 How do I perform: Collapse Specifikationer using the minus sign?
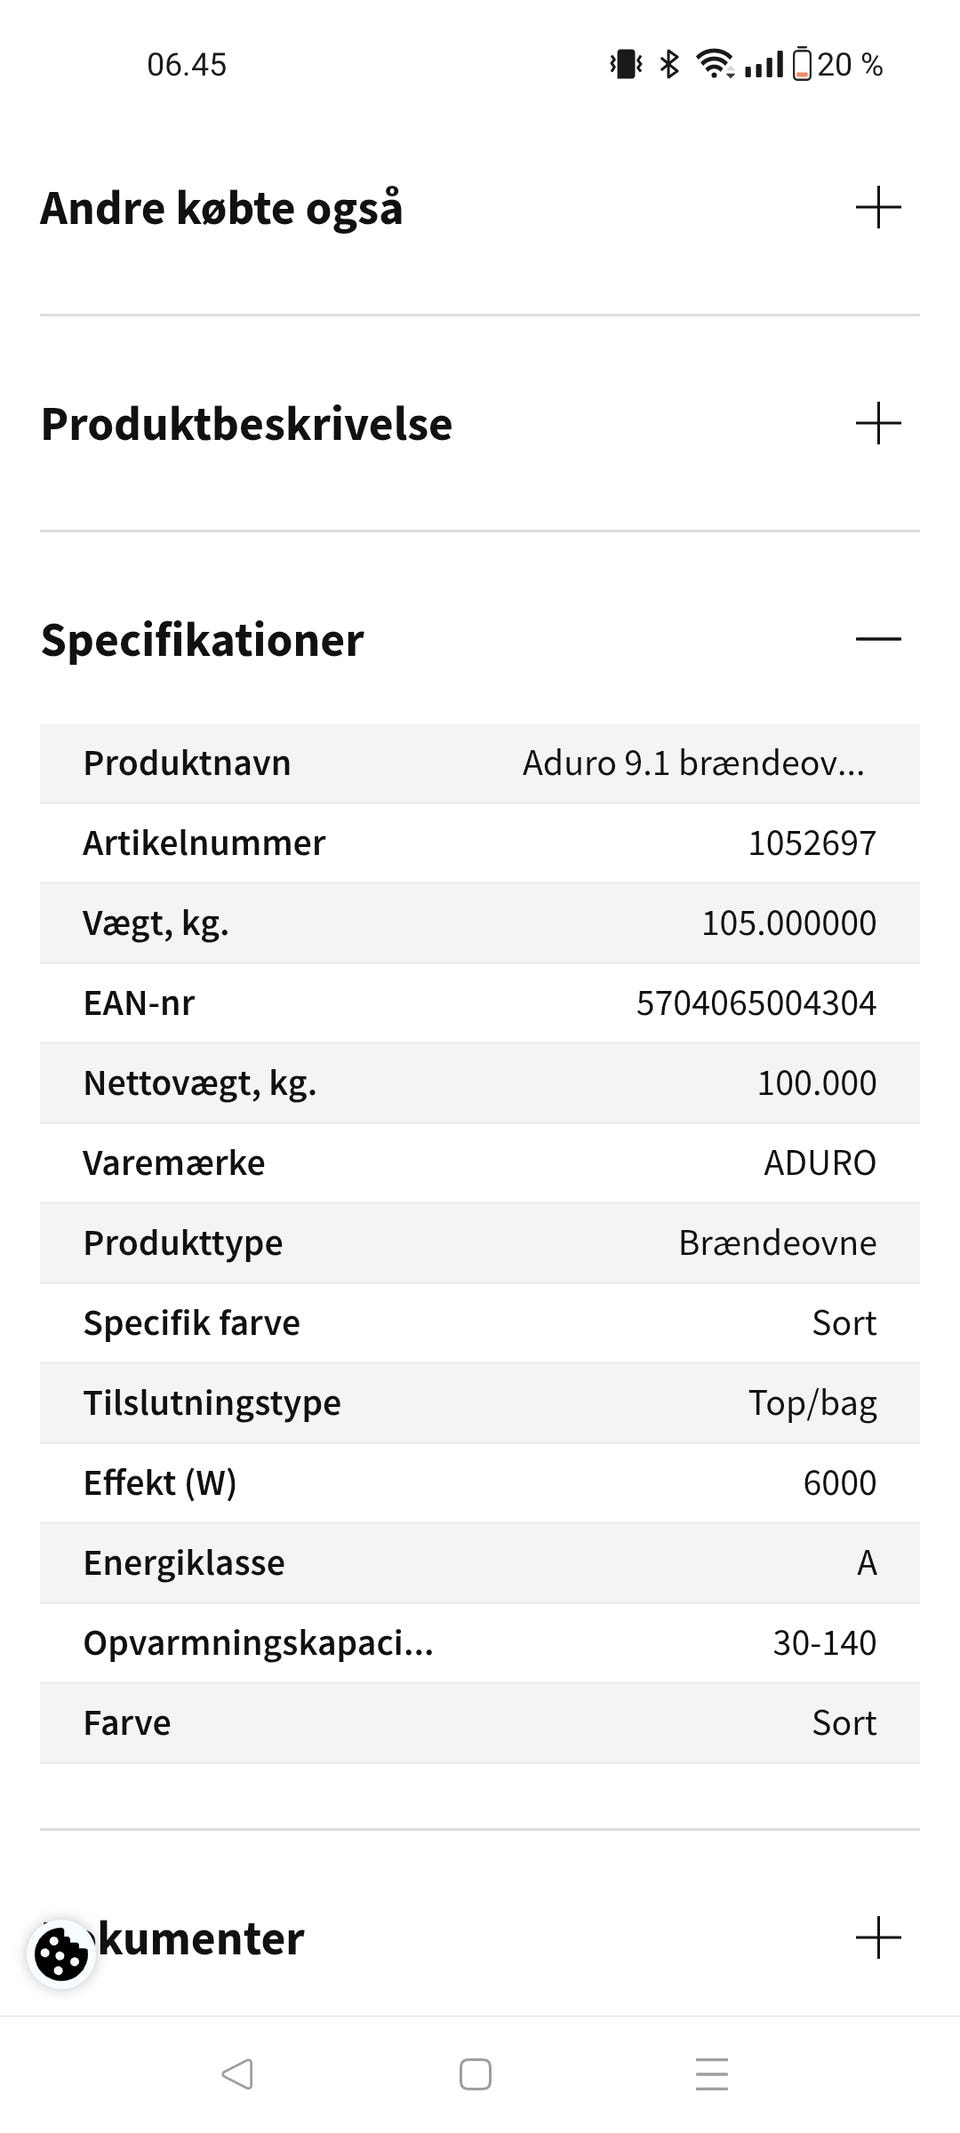[879, 640]
